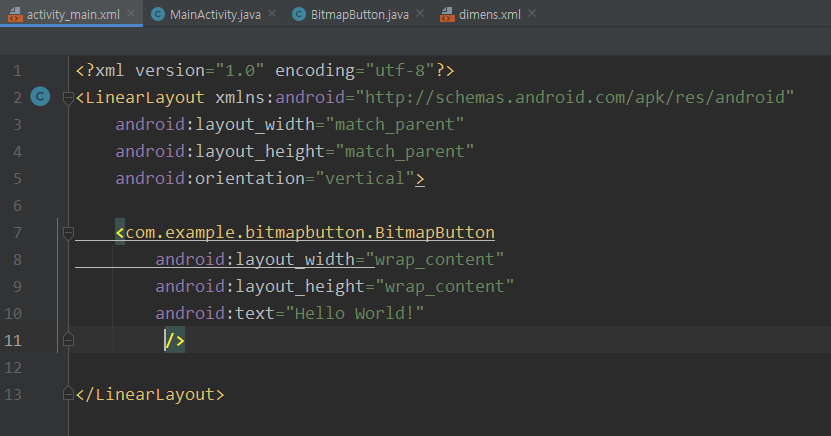The height and width of the screenshot is (436, 831).
Task: Click line number 12 in the gutter
Action: tap(13, 367)
